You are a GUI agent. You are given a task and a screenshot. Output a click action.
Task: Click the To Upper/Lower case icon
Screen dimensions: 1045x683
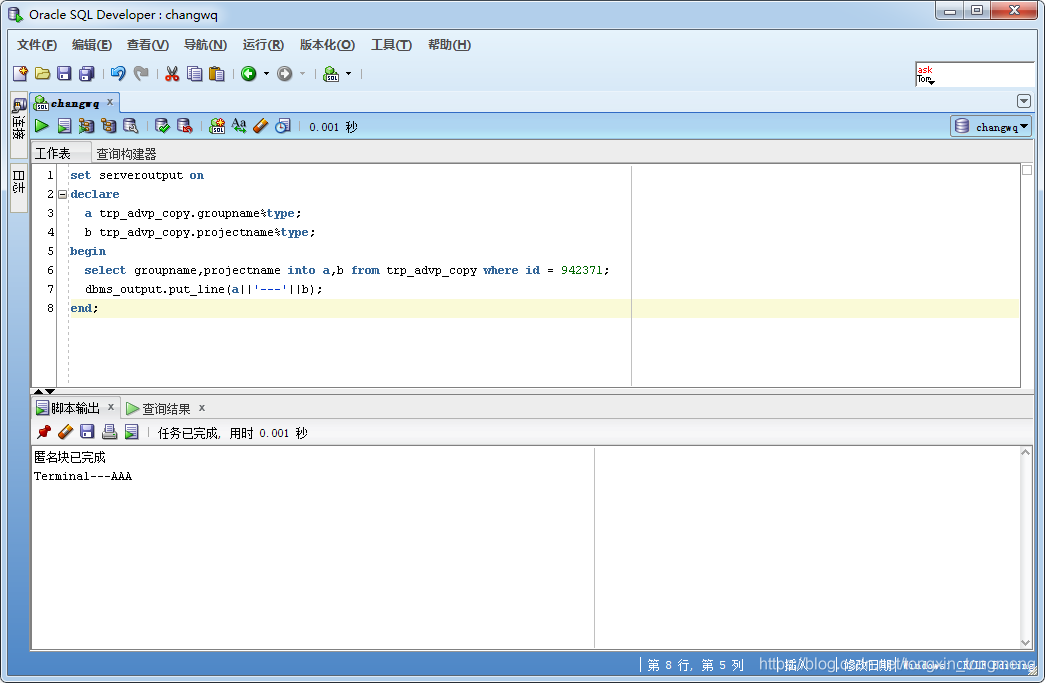[x=239, y=125]
